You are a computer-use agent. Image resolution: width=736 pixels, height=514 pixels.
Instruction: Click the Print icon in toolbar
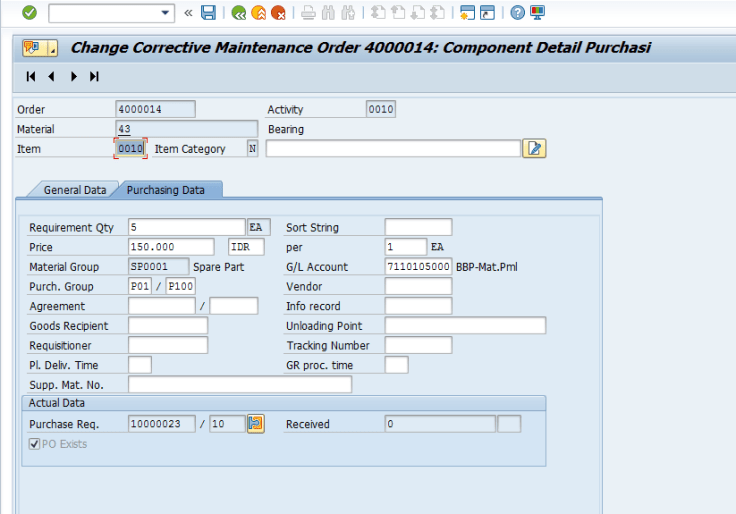(308, 13)
